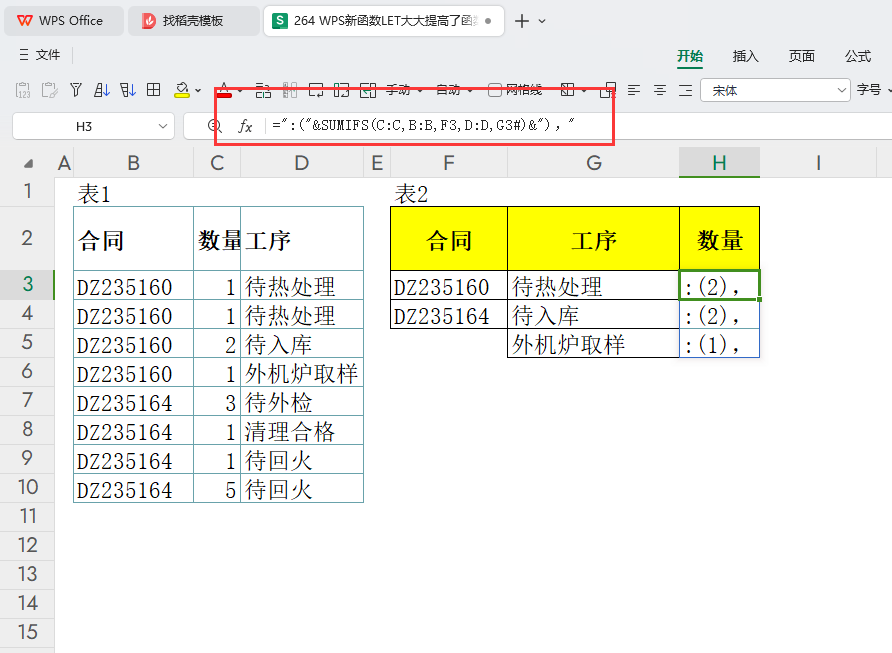
Task: Click yellow 工序 header in 表2
Action: [x=593, y=238]
